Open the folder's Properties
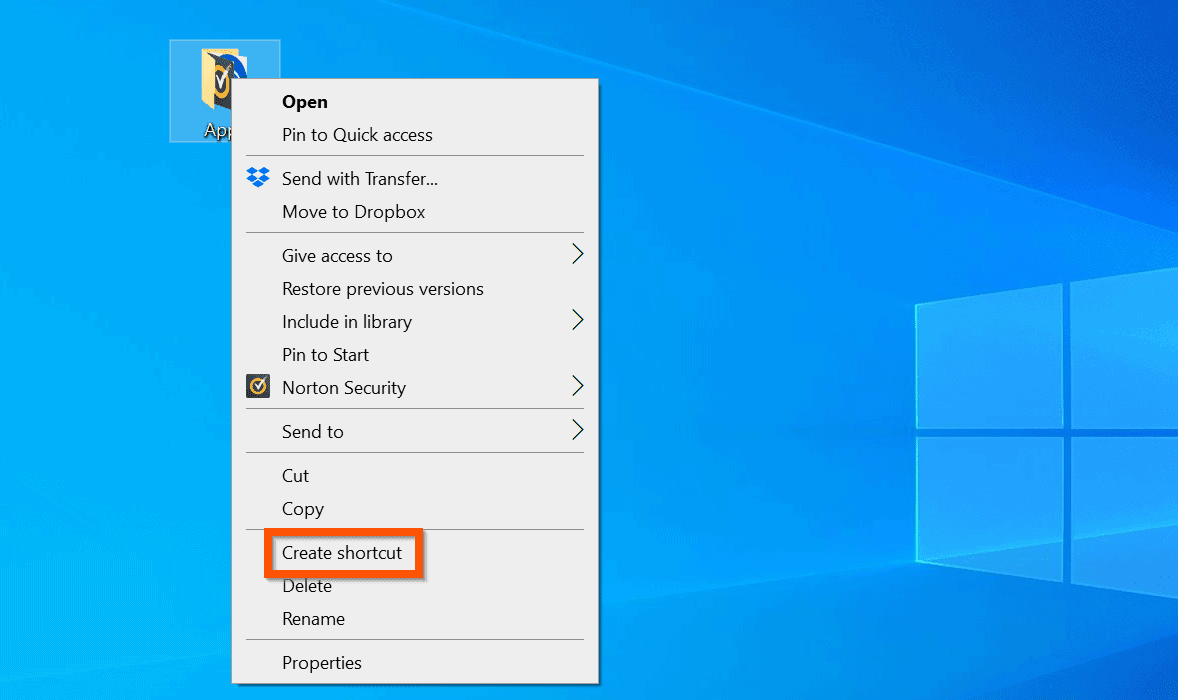 coord(322,662)
